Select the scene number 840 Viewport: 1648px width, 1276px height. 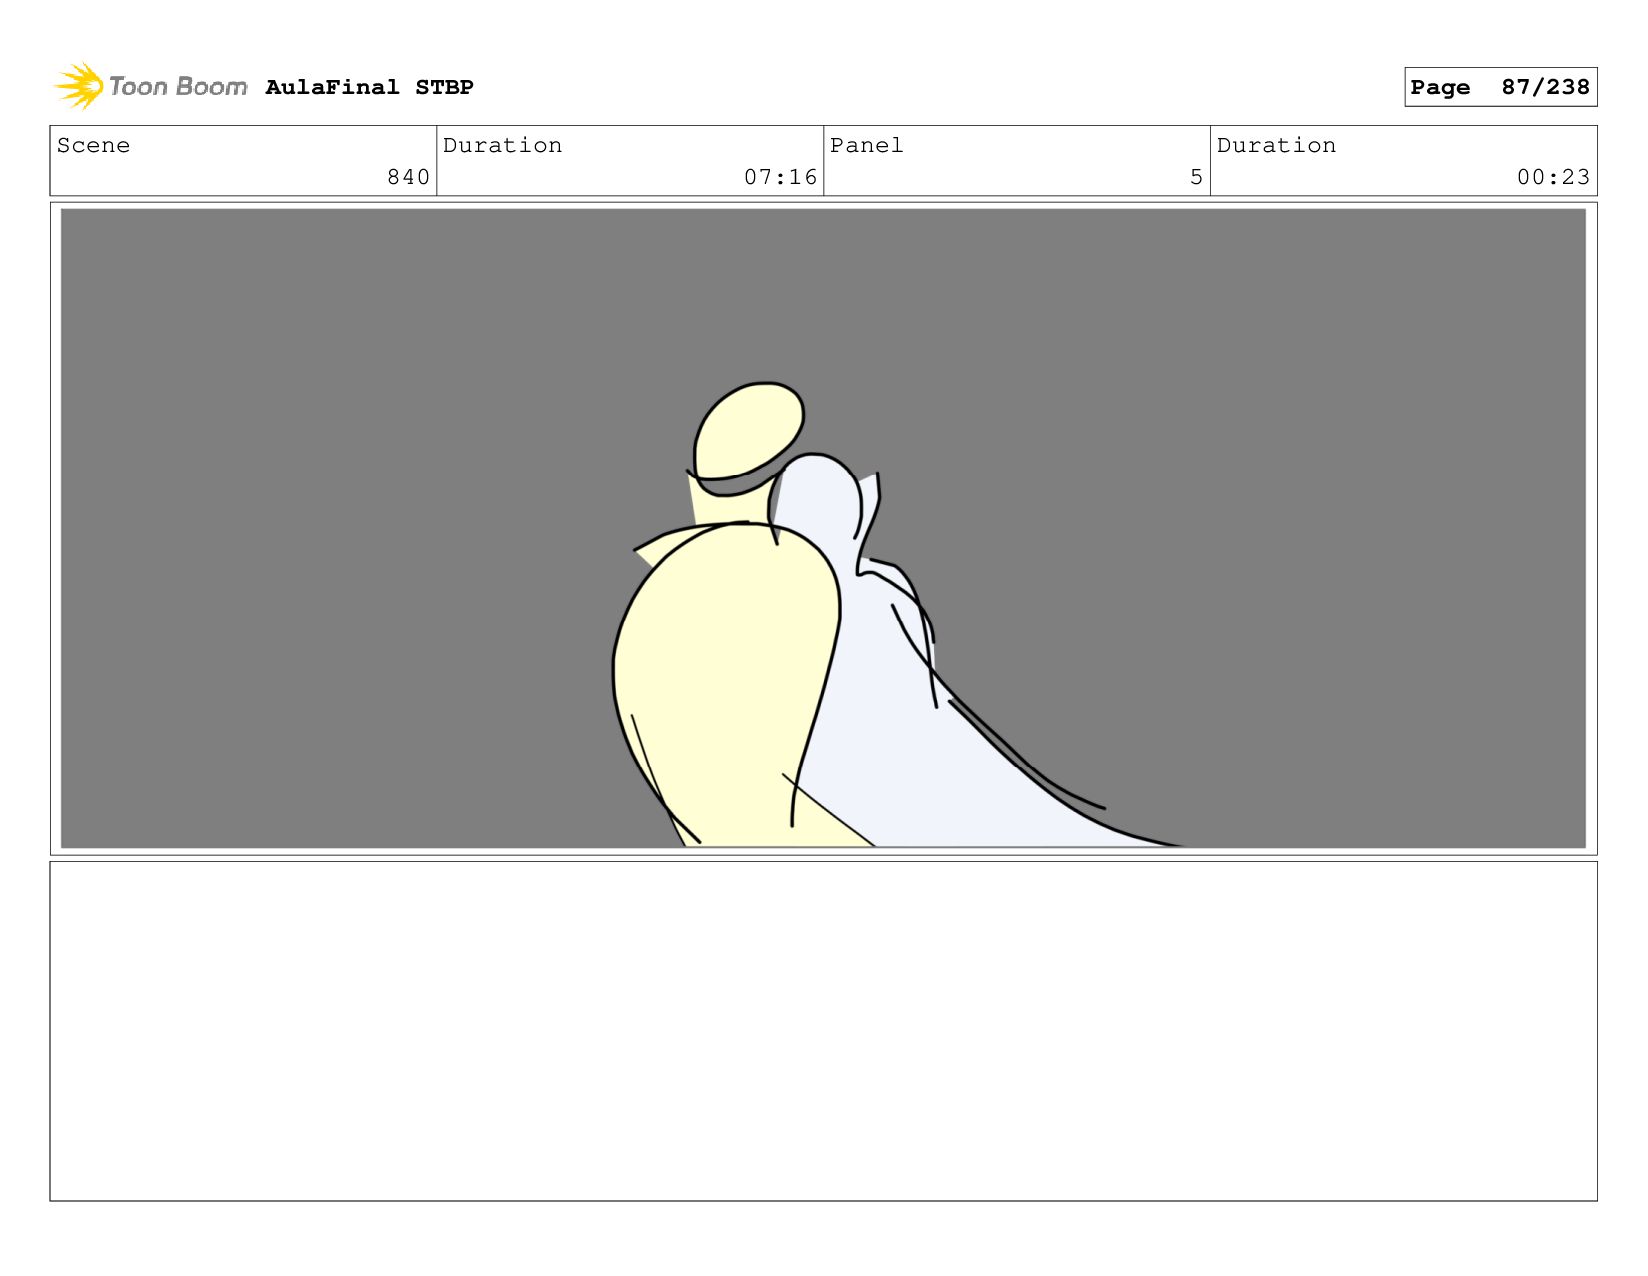pyautogui.click(x=408, y=177)
